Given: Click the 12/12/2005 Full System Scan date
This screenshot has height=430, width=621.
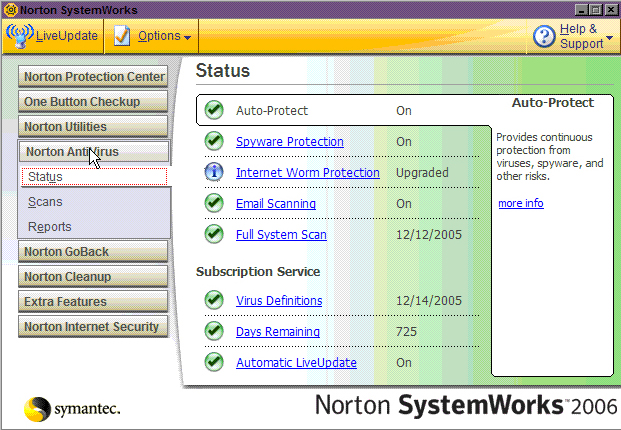Looking at the screenshot, I should [429, 234].
